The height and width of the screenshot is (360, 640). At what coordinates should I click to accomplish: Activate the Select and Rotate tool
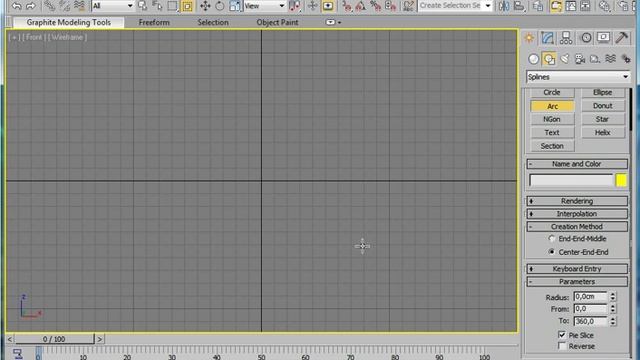220,6
